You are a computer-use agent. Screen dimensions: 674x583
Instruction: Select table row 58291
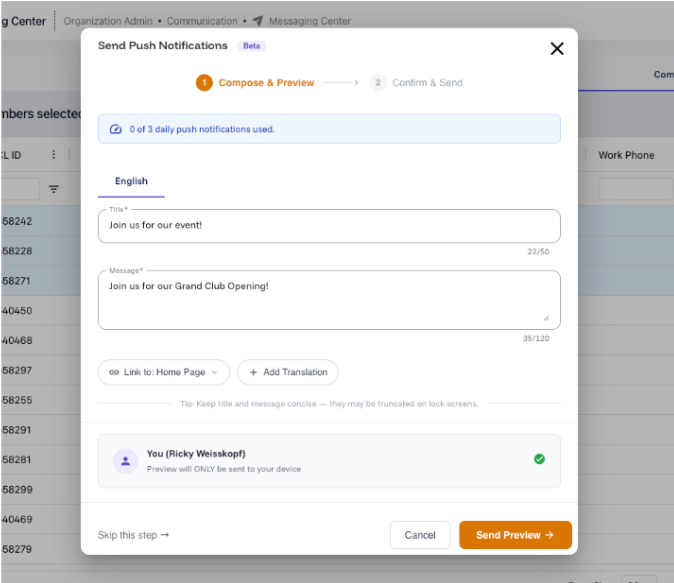(40, 430)
